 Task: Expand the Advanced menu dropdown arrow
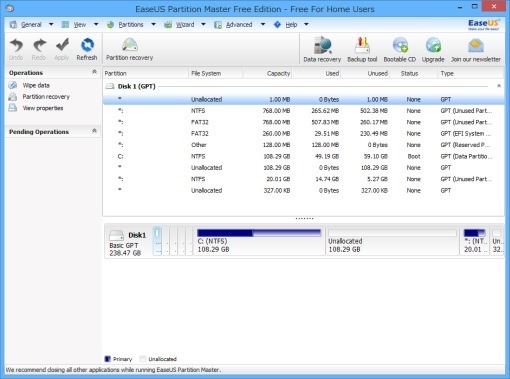(263, 24)
